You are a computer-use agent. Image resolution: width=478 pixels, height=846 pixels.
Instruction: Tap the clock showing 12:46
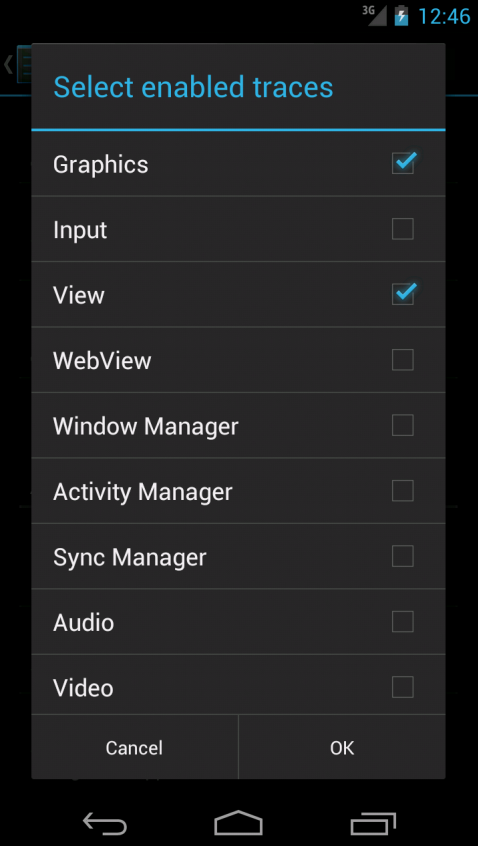point(444,16)
